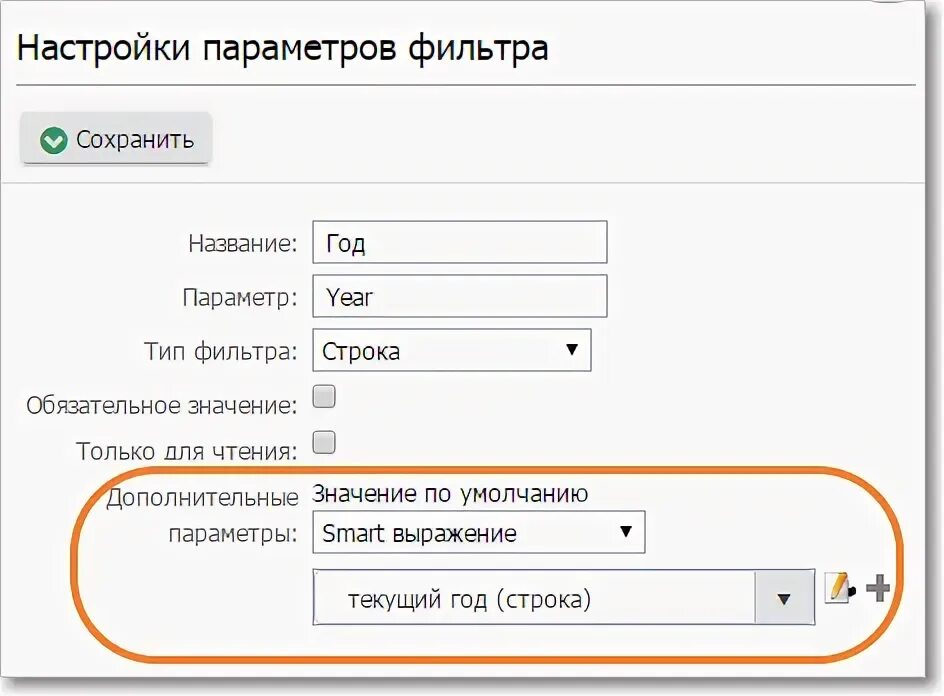Click the Параметр: label

[240, 298]
